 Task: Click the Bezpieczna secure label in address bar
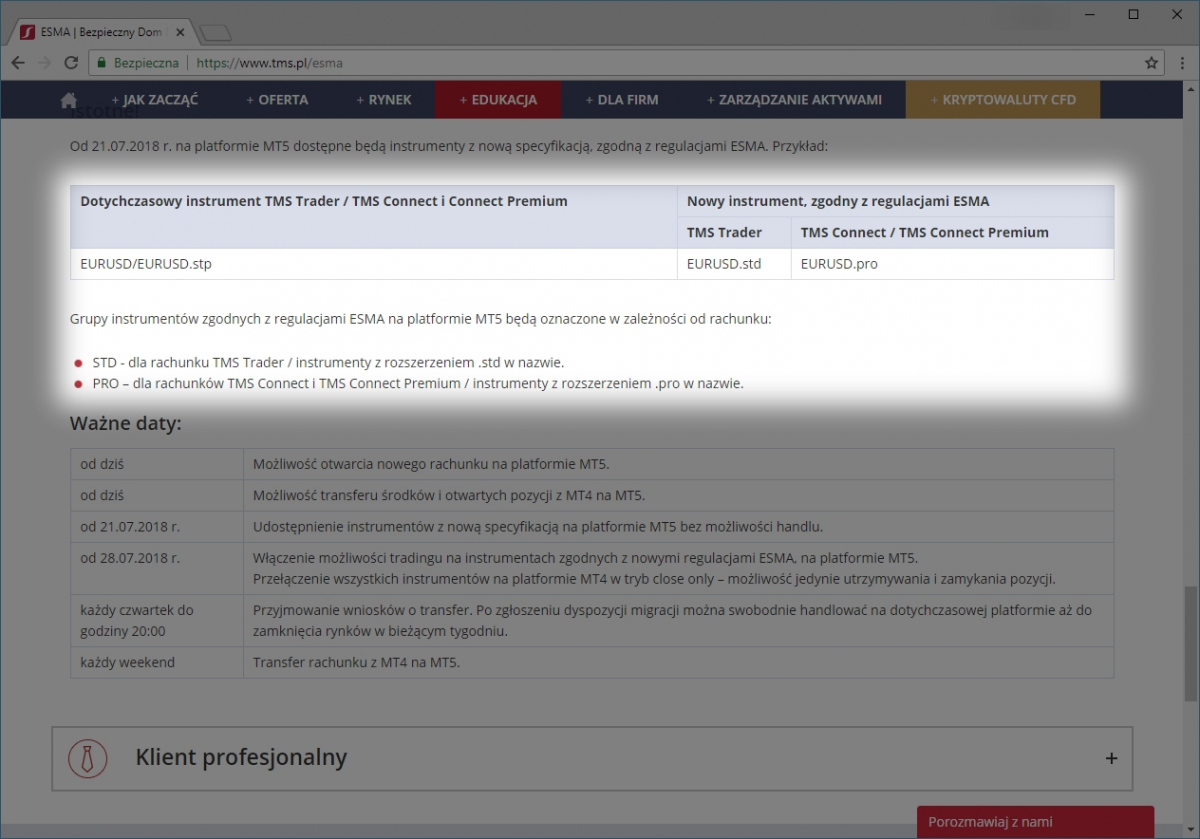(x=146, y=62)
